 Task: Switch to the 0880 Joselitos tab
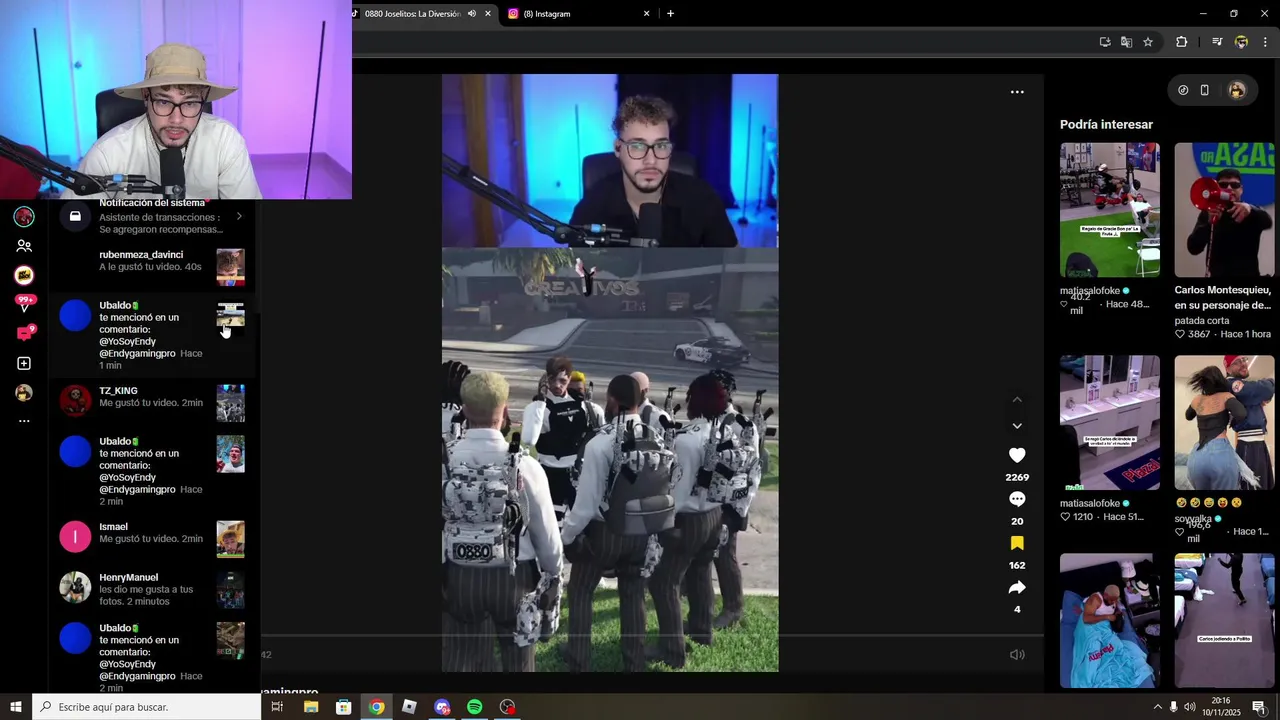[412, 14]
